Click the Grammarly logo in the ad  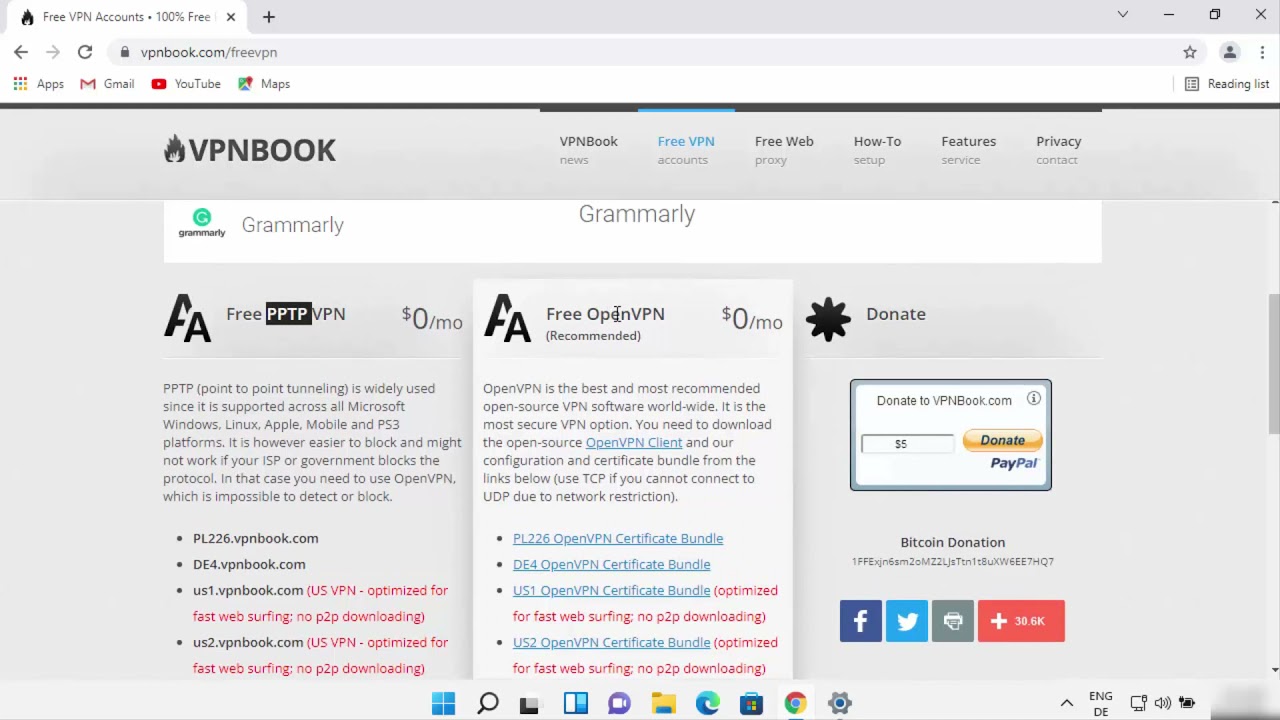pyautogui.click(x=202, y=224)
